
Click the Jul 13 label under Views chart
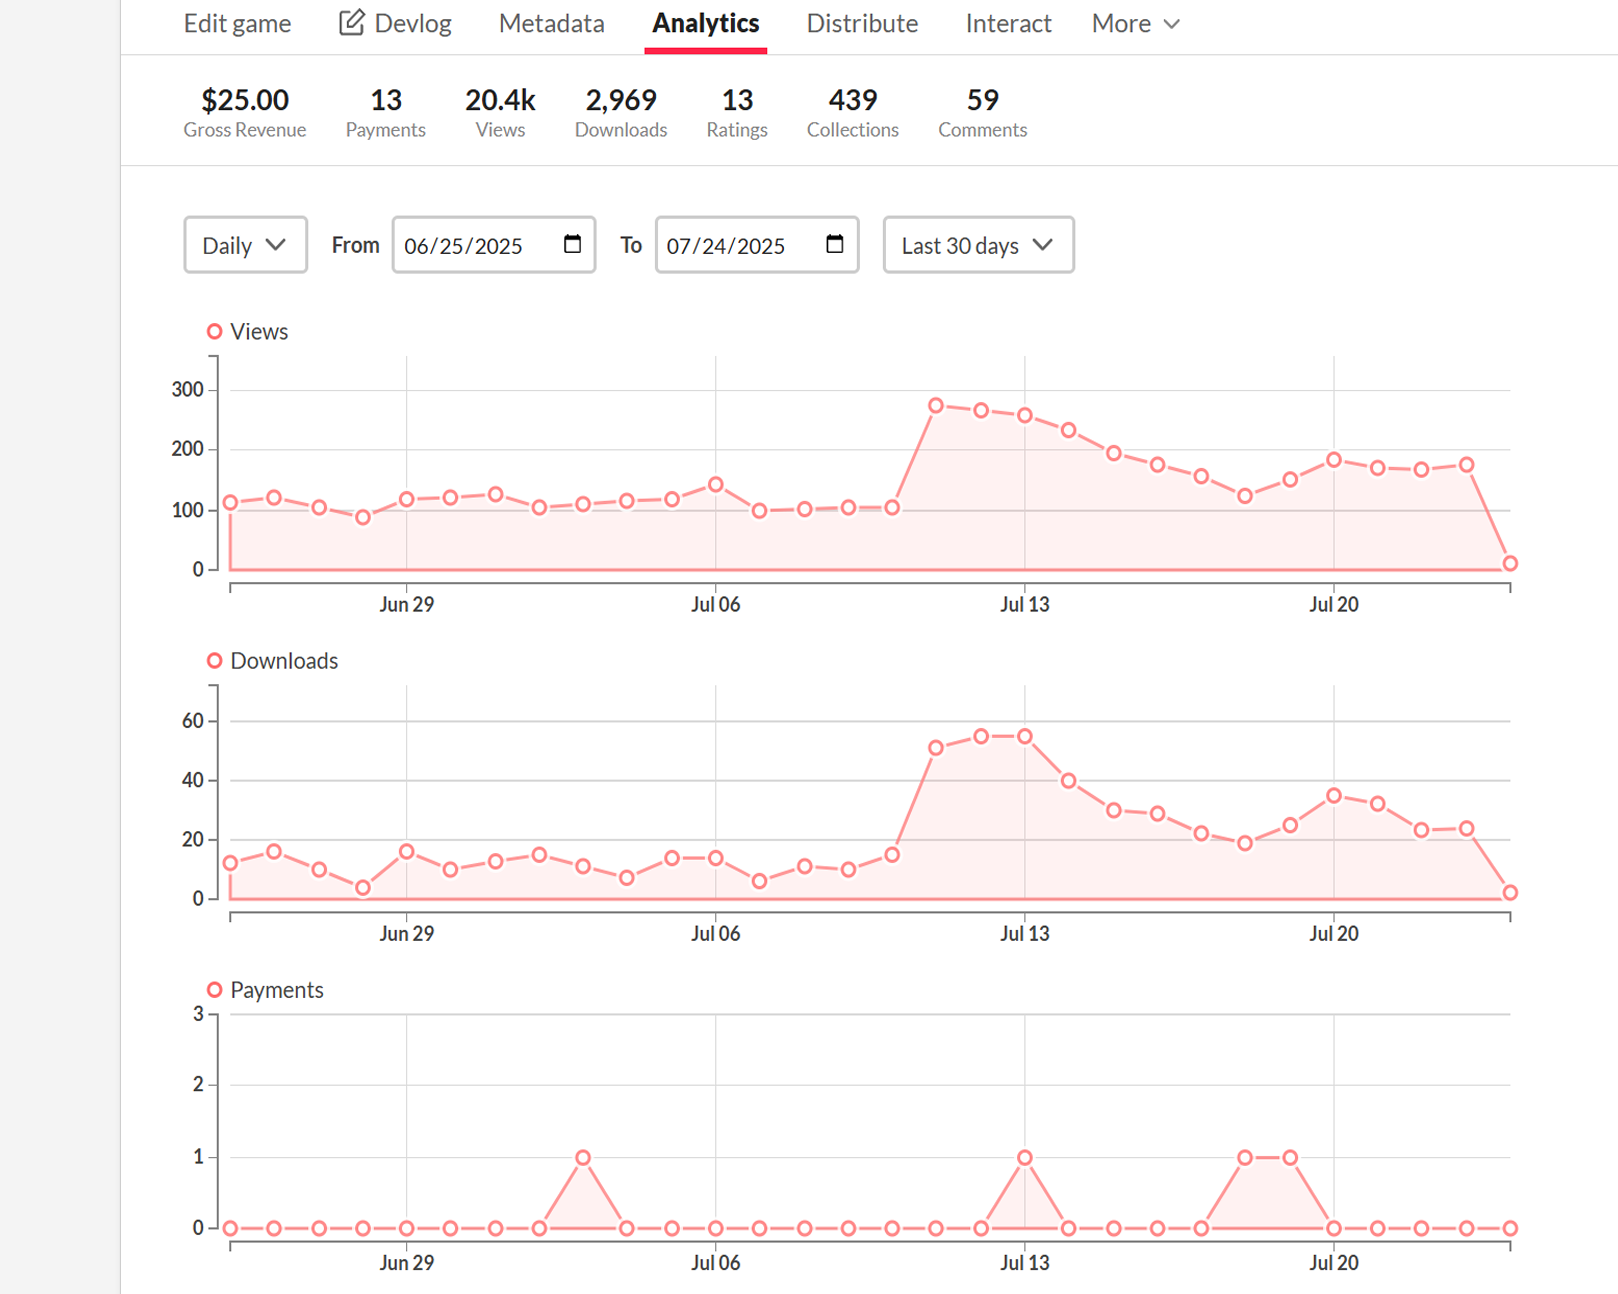[1025, 605]
